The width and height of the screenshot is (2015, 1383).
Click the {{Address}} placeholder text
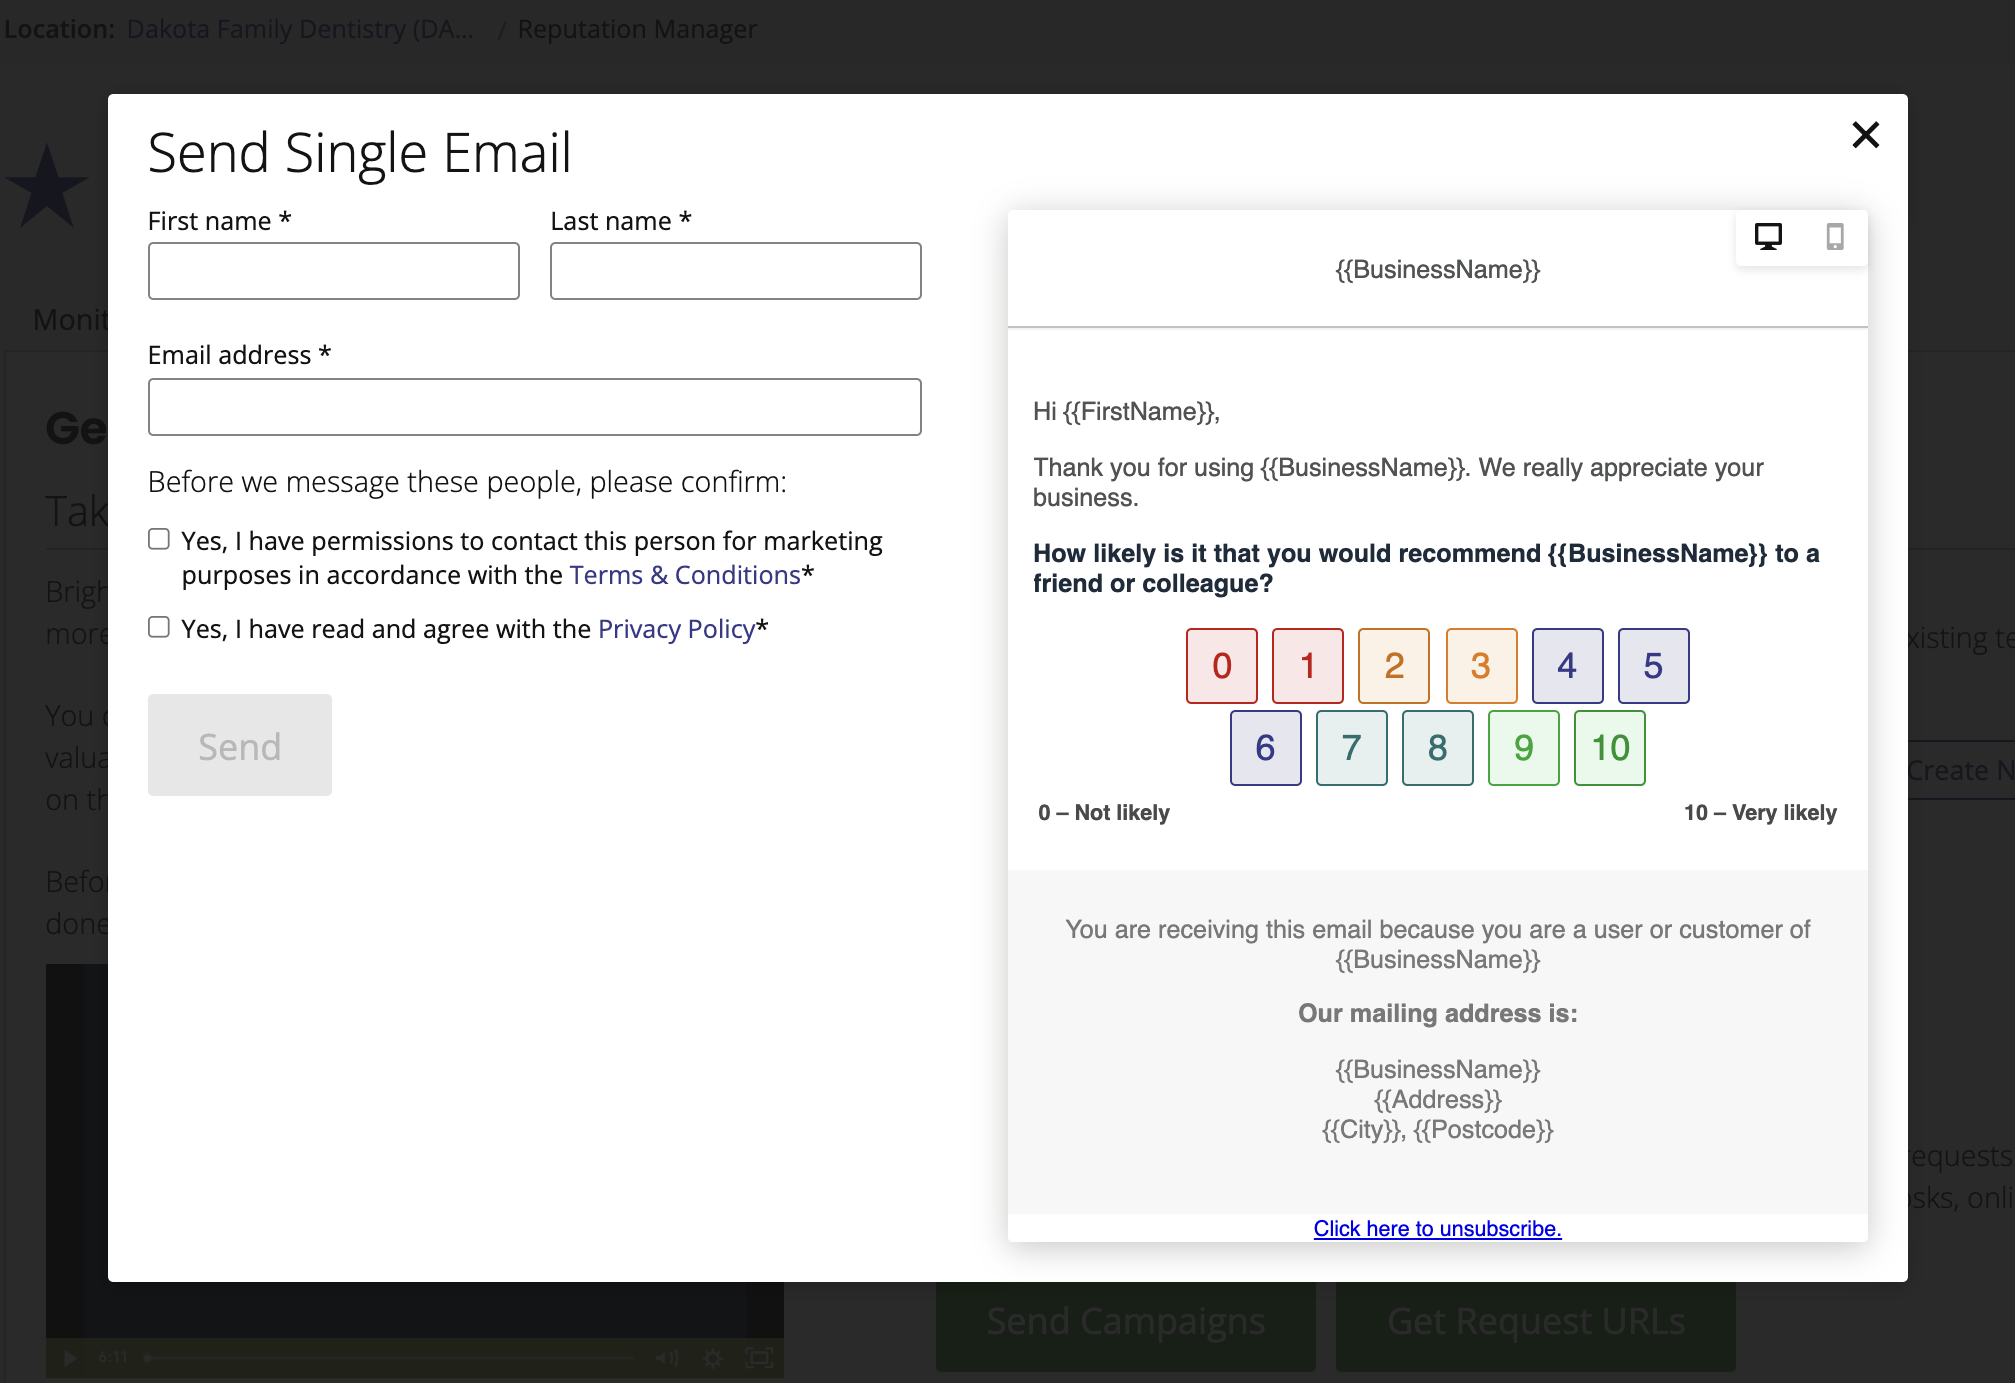click(1437, 1099)
